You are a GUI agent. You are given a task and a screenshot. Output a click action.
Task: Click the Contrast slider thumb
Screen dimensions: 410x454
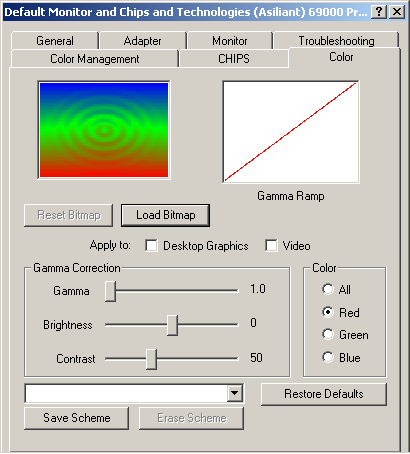151,359
